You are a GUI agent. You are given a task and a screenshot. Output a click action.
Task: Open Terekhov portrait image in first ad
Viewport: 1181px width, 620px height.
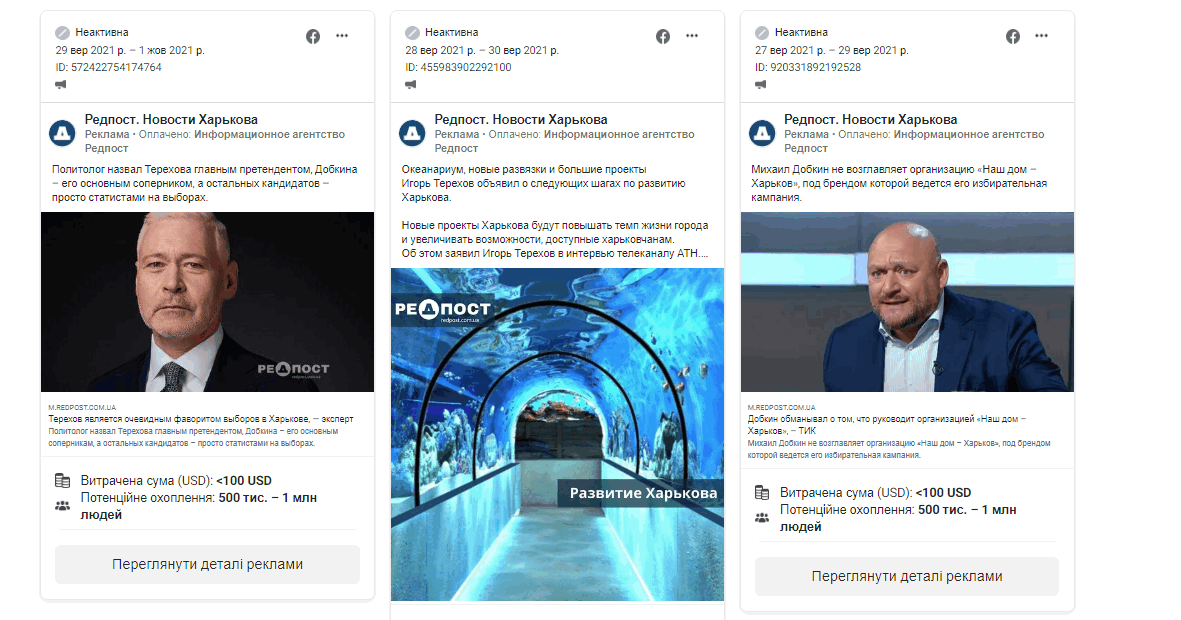[x=207, y=301]
